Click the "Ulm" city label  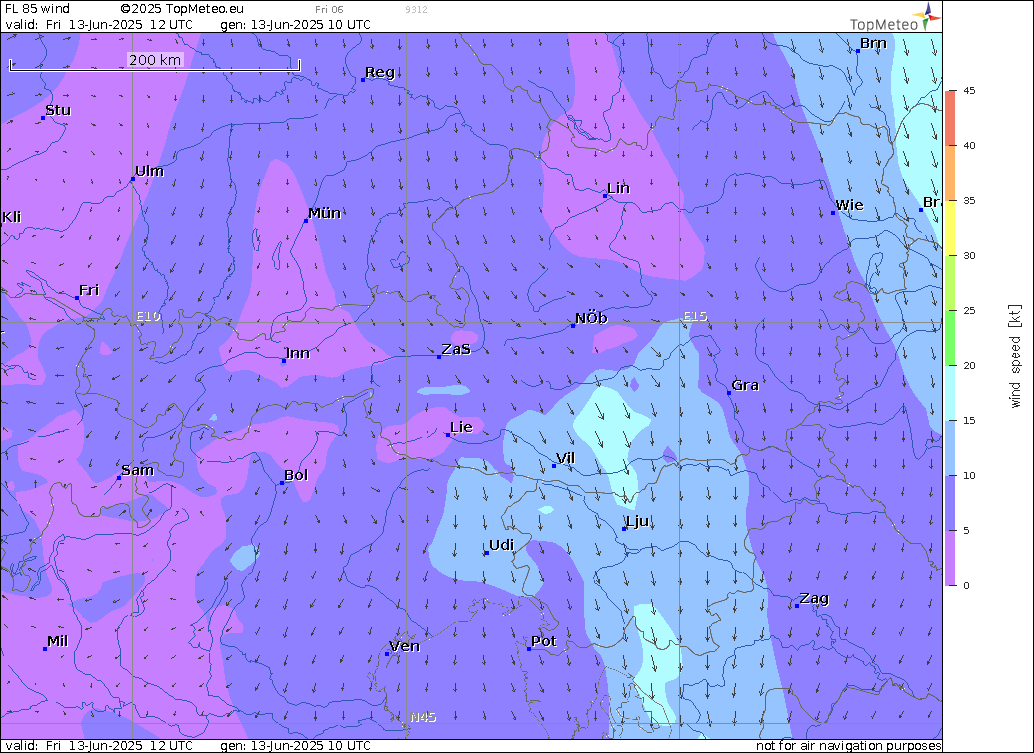coord(149,171)
